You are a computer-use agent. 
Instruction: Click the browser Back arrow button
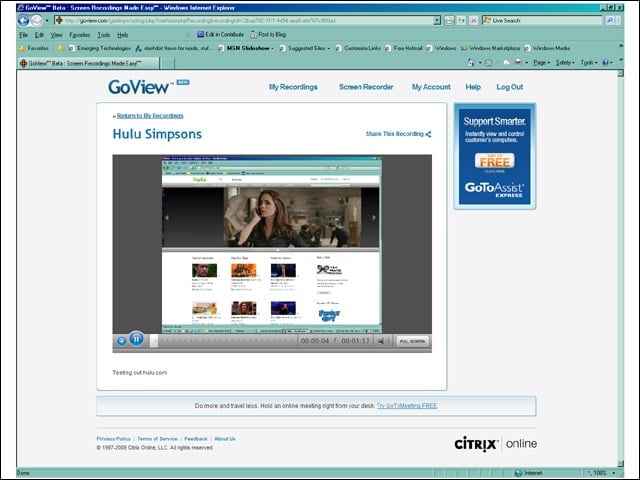point(23,20)
